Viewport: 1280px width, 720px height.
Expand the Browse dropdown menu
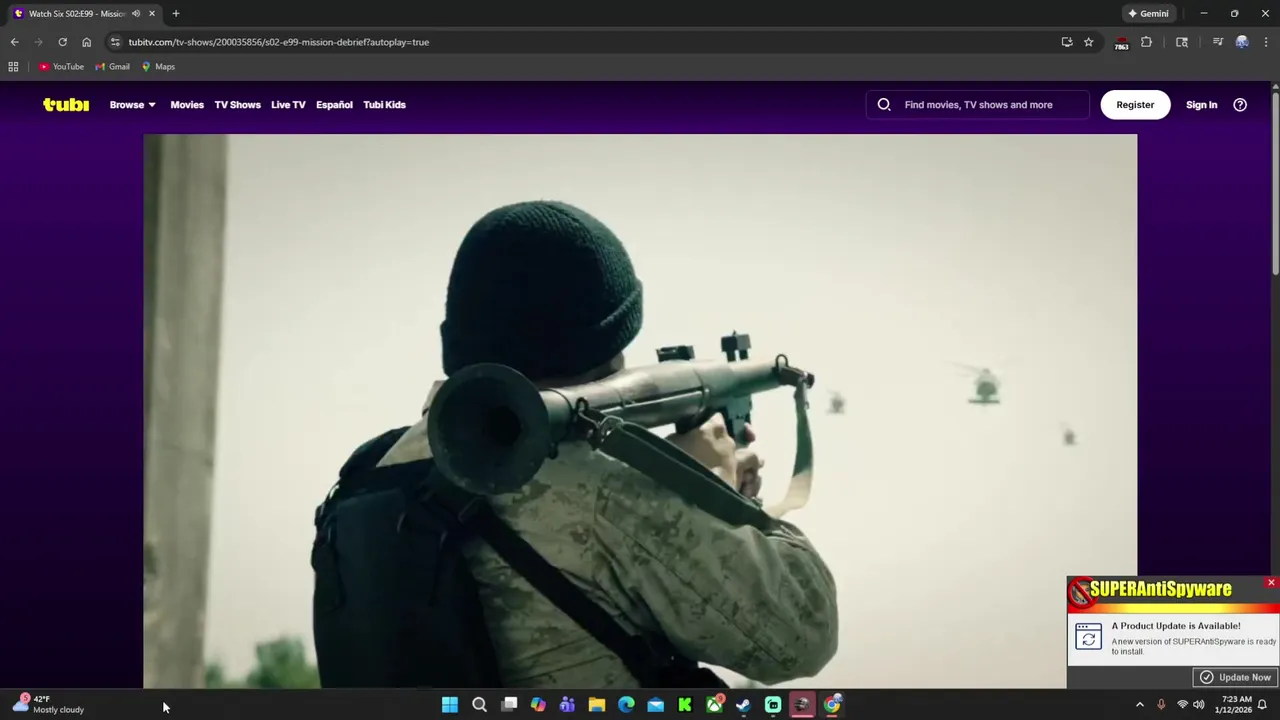(x=132, y=105)
